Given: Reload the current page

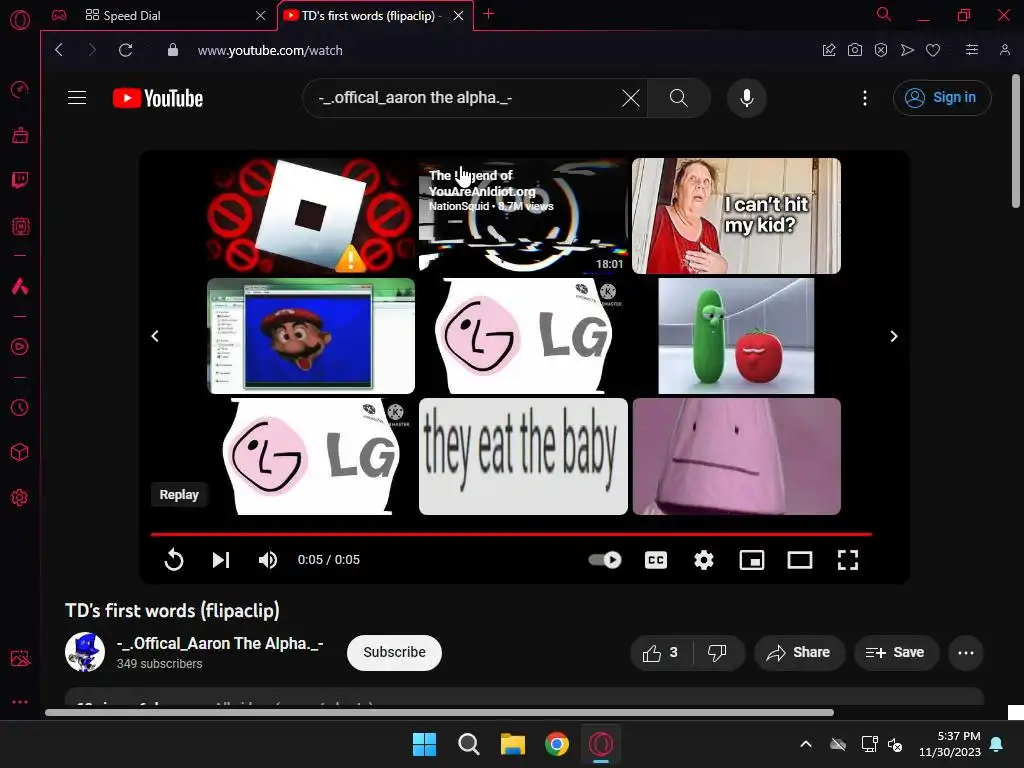Looking at the screenshot, I should click(x=125, y=50).
